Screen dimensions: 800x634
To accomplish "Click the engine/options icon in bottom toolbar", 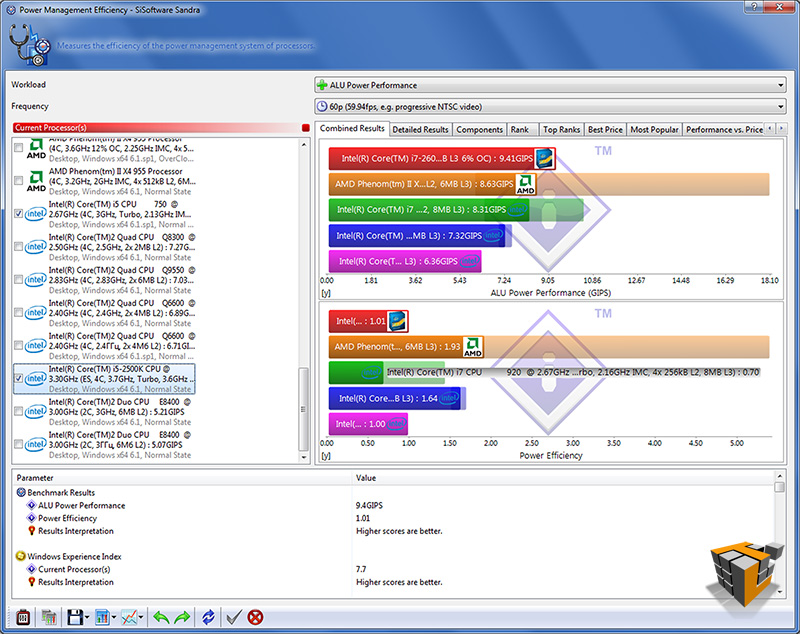I will (23, 617).
